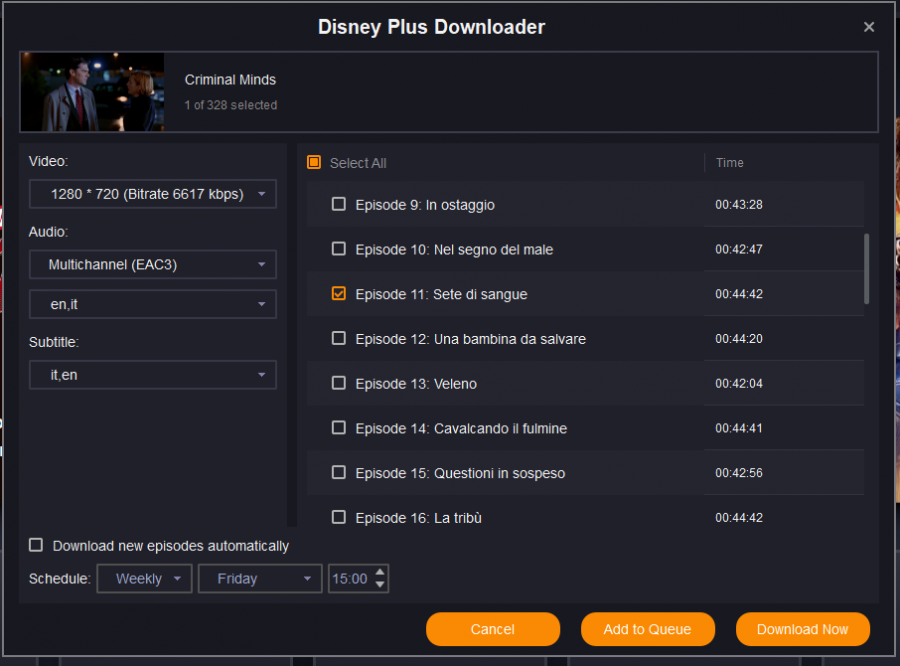
Task: Open the Friday day selector
Action: point(260,578)
